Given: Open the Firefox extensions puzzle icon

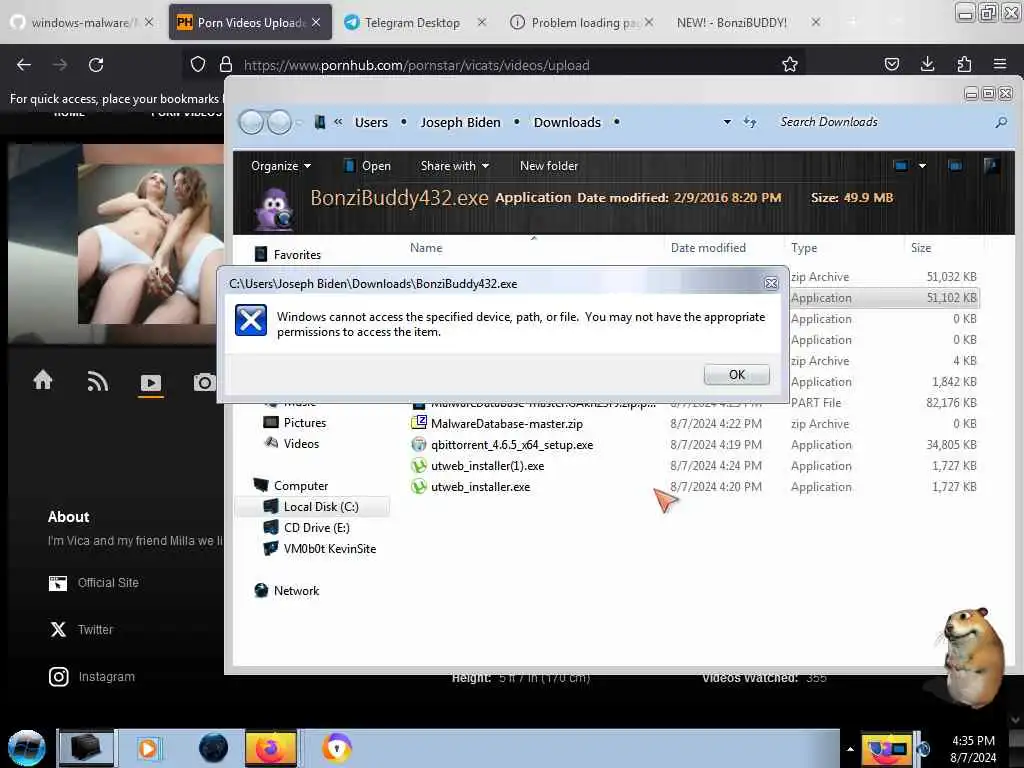Looking at the screenshot, I should (964, 64).
